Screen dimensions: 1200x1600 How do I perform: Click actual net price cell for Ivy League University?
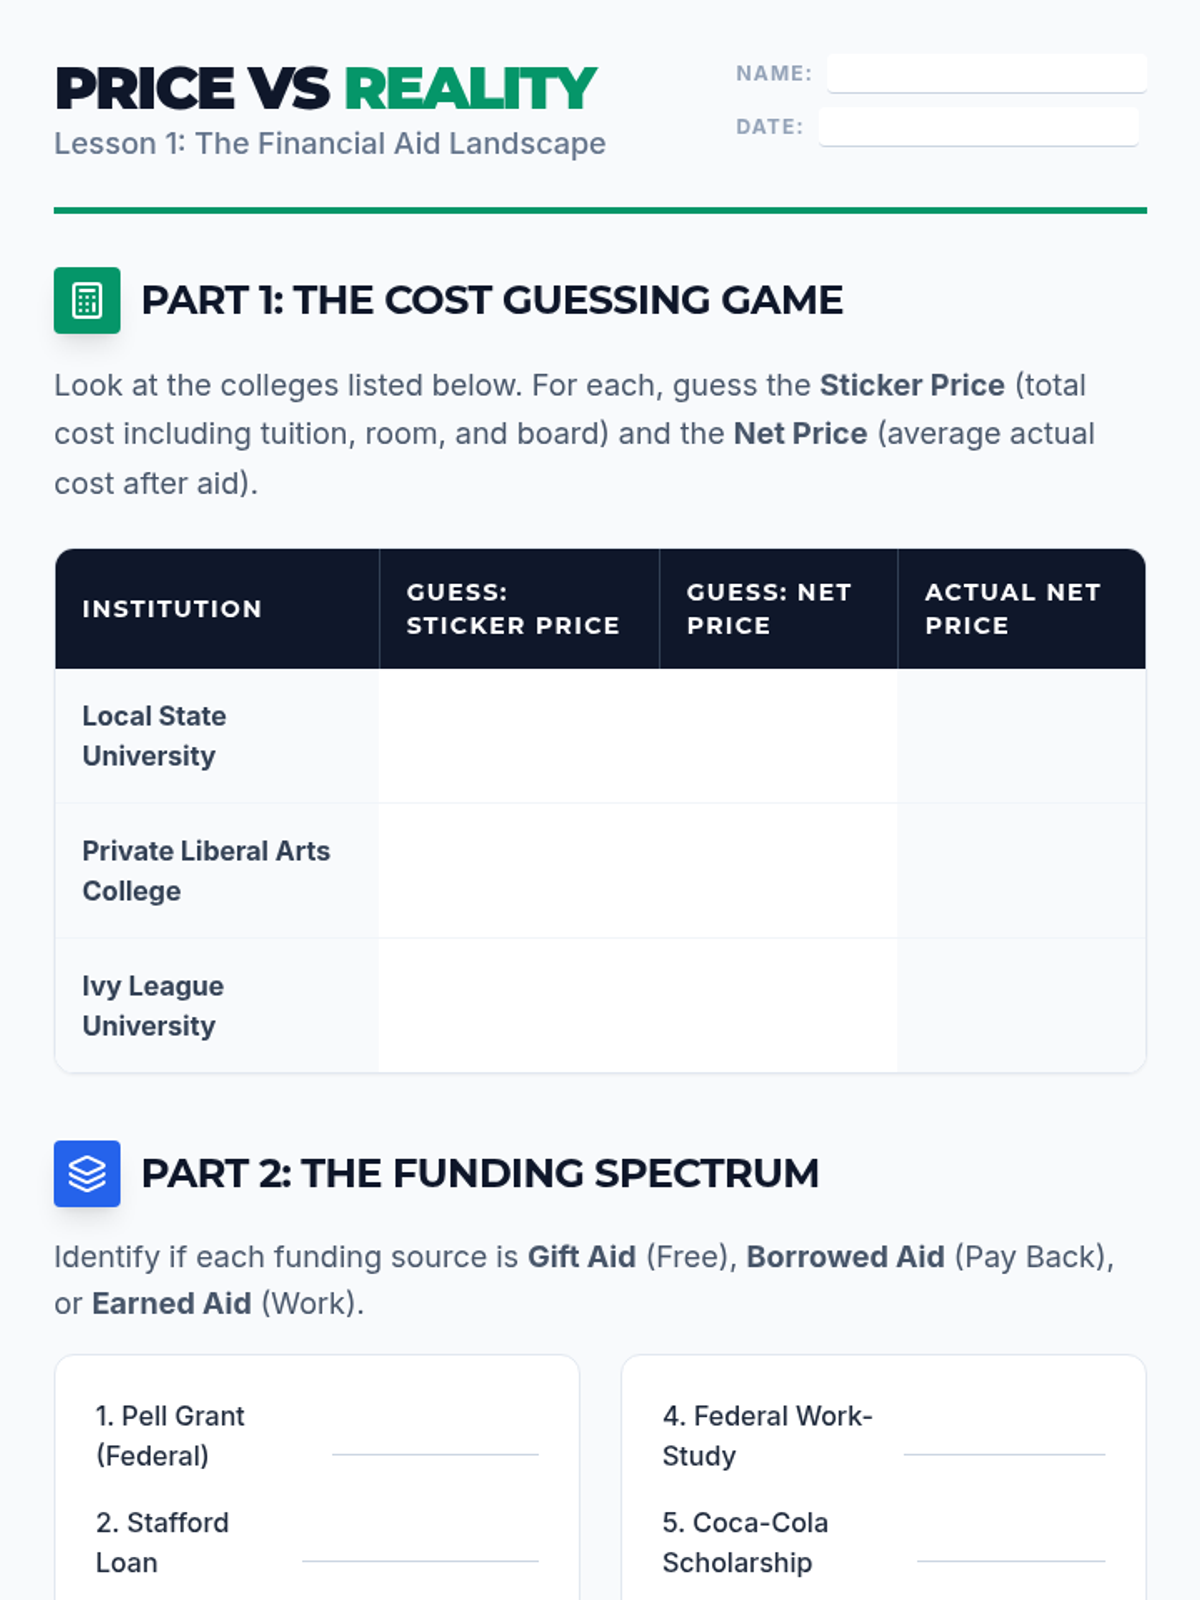[1021, 1006]
